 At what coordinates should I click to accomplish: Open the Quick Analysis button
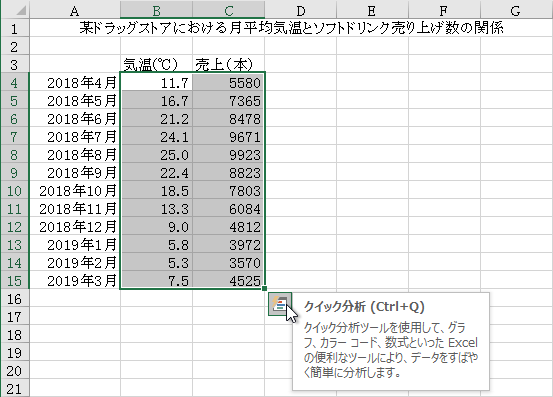pos(280,304)
